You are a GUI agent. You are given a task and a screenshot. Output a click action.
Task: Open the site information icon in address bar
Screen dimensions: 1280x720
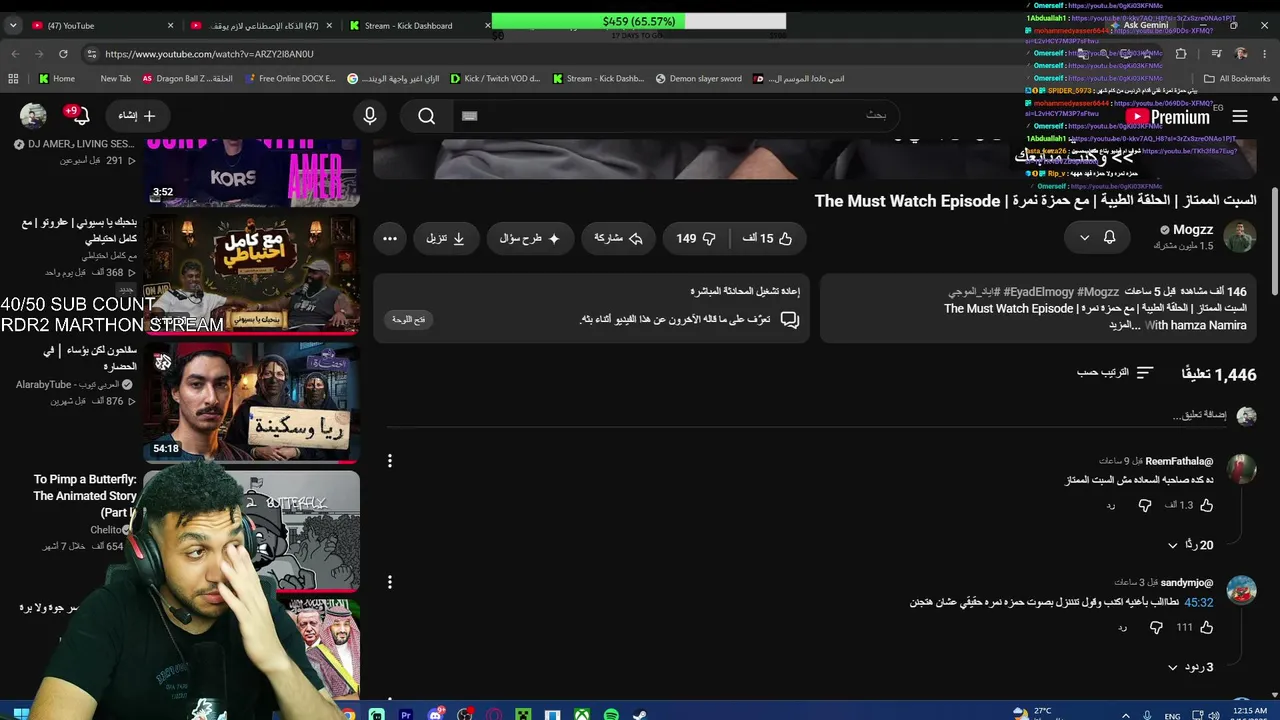point(91,54)
